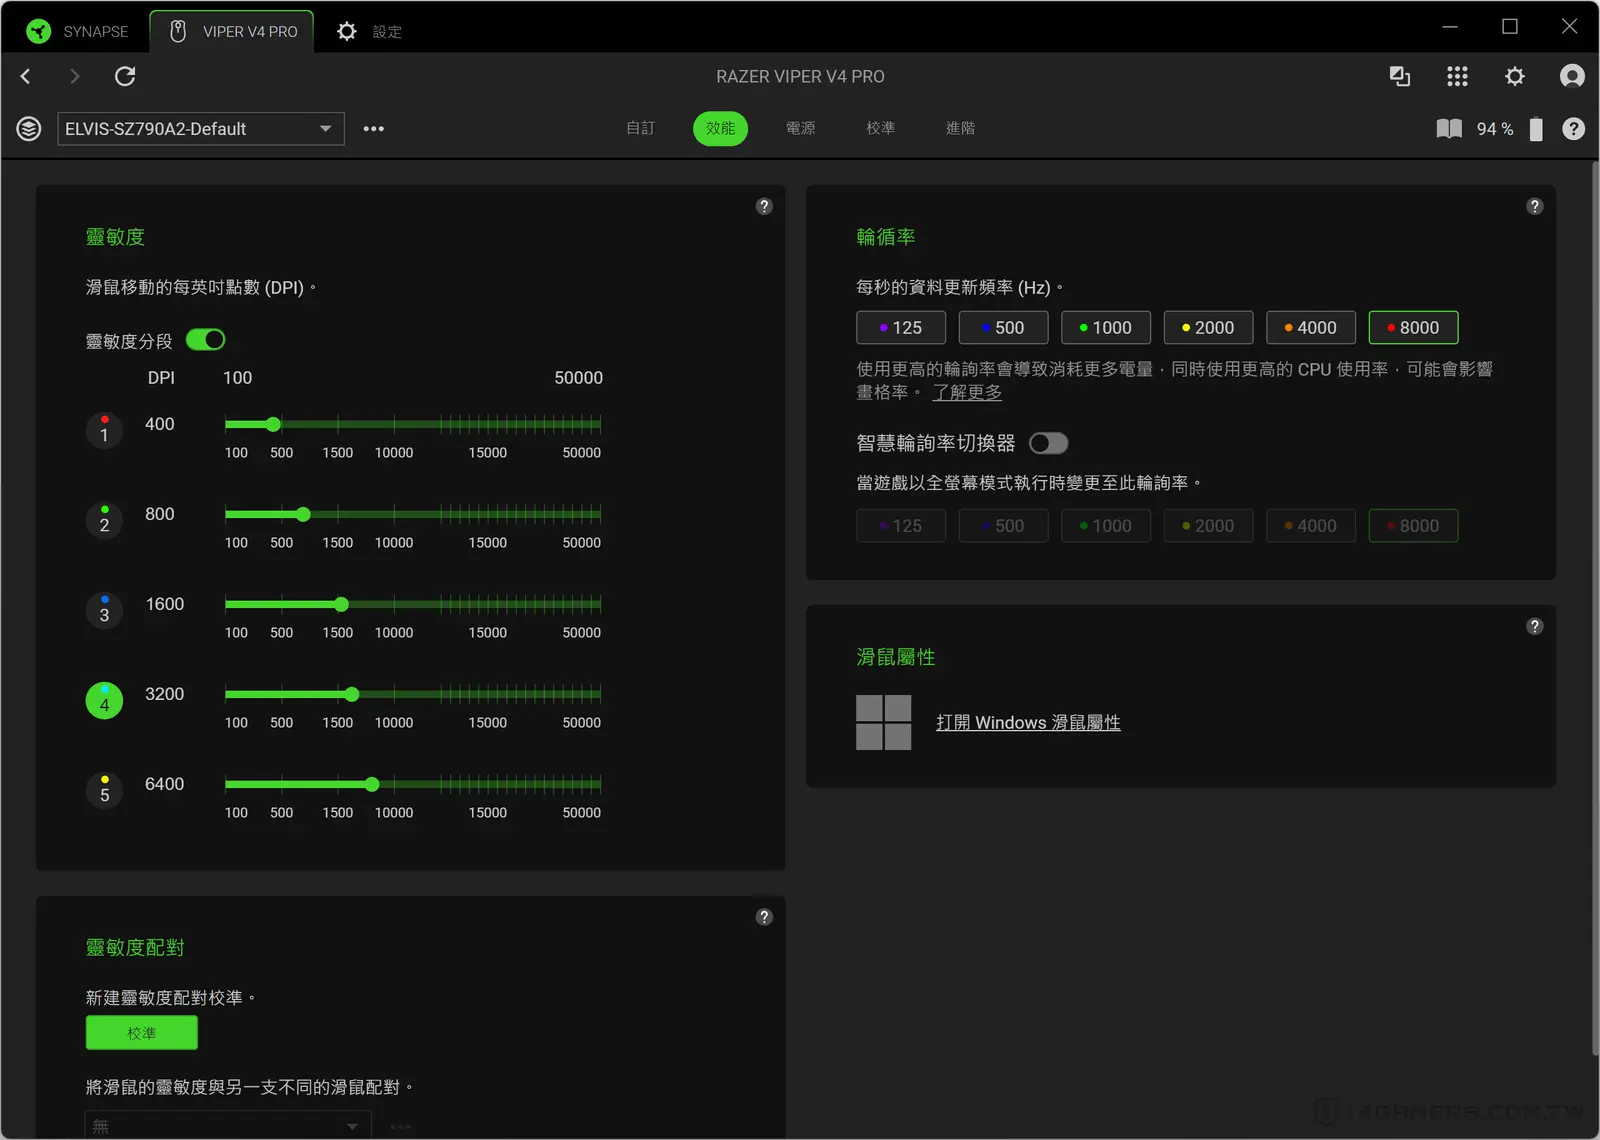The width and height of the screenshot is (1600, 1140).
Task: Edit the 1600 DPI value
Action: [165, 604]
